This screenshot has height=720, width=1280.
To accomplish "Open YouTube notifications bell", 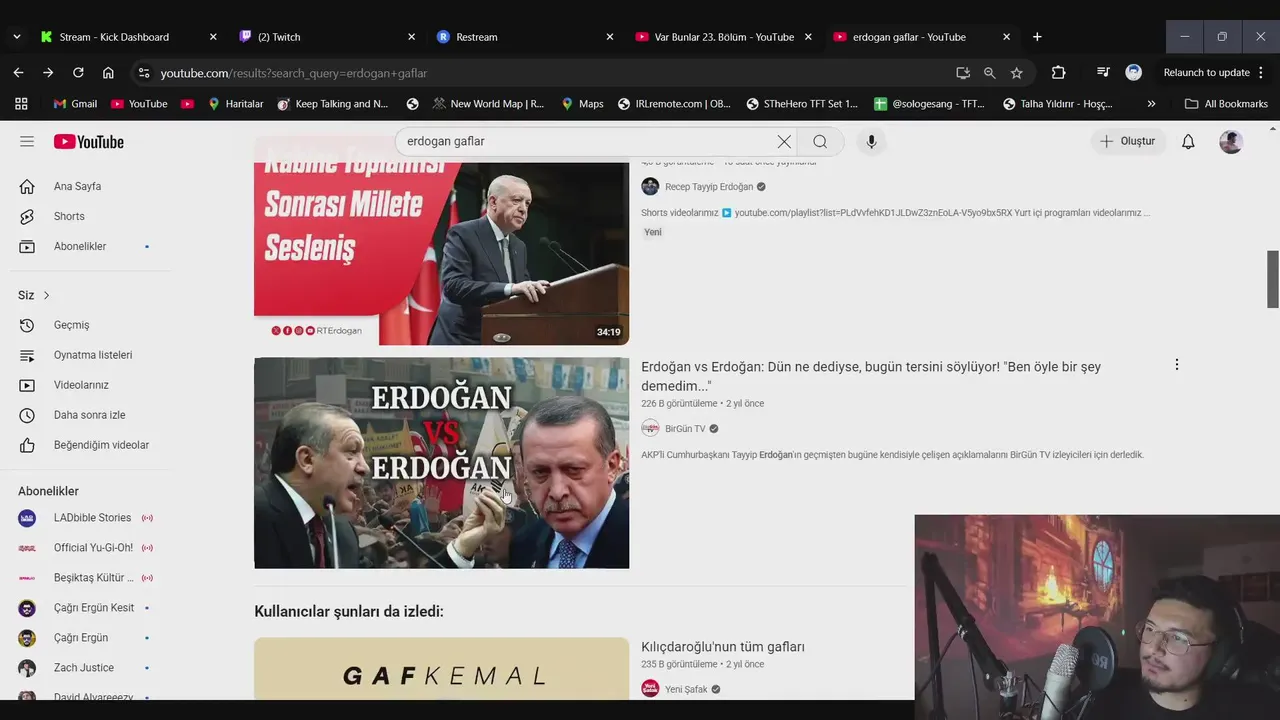I will [1188, 141].
